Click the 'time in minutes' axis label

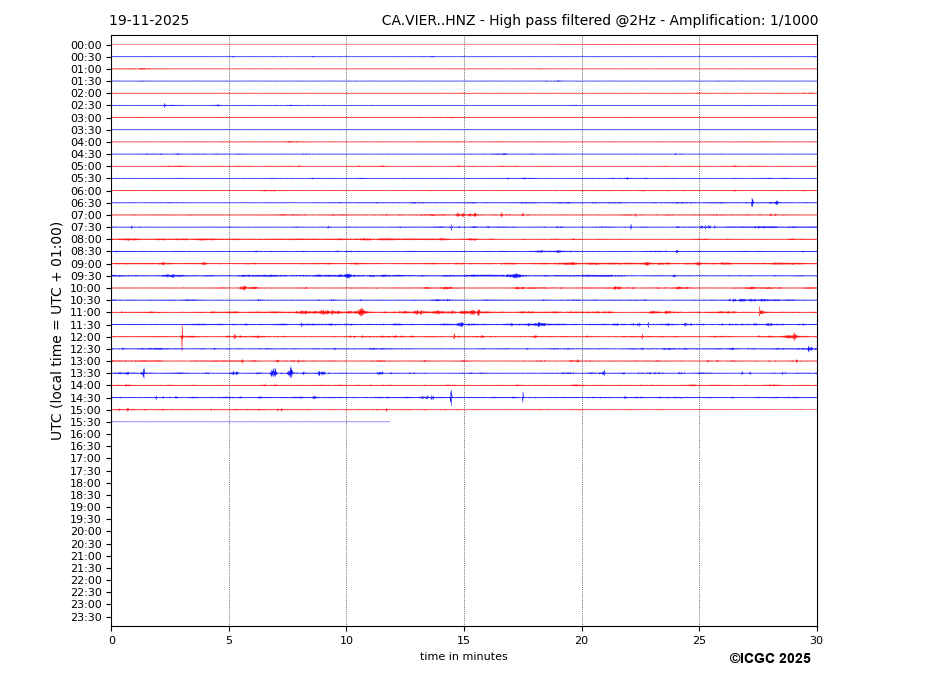pyautogui.click(x=463, y=656)
